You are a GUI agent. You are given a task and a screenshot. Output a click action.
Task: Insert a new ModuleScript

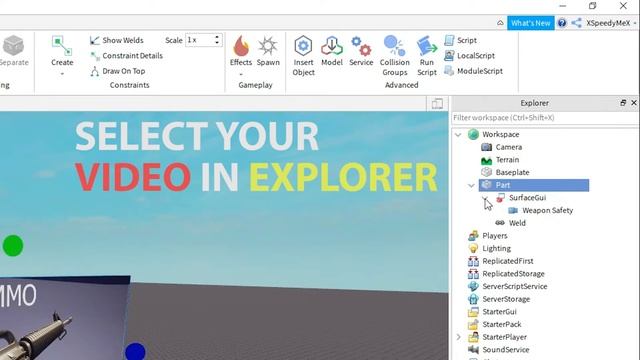click(473, 71)
